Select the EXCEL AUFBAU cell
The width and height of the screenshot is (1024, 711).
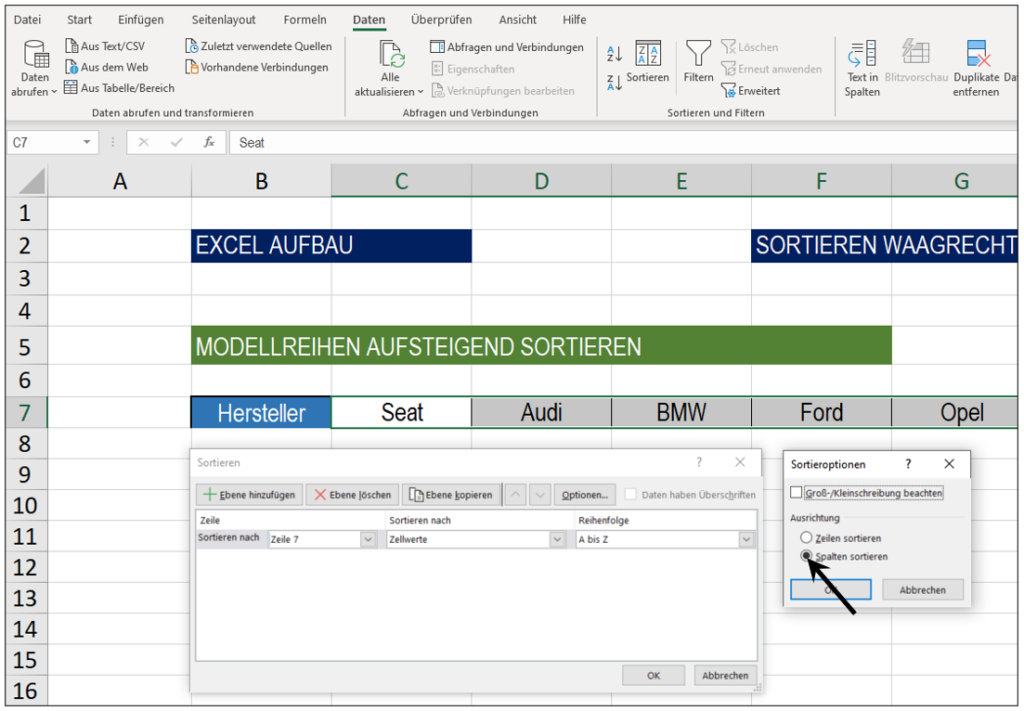click(331, 245)
